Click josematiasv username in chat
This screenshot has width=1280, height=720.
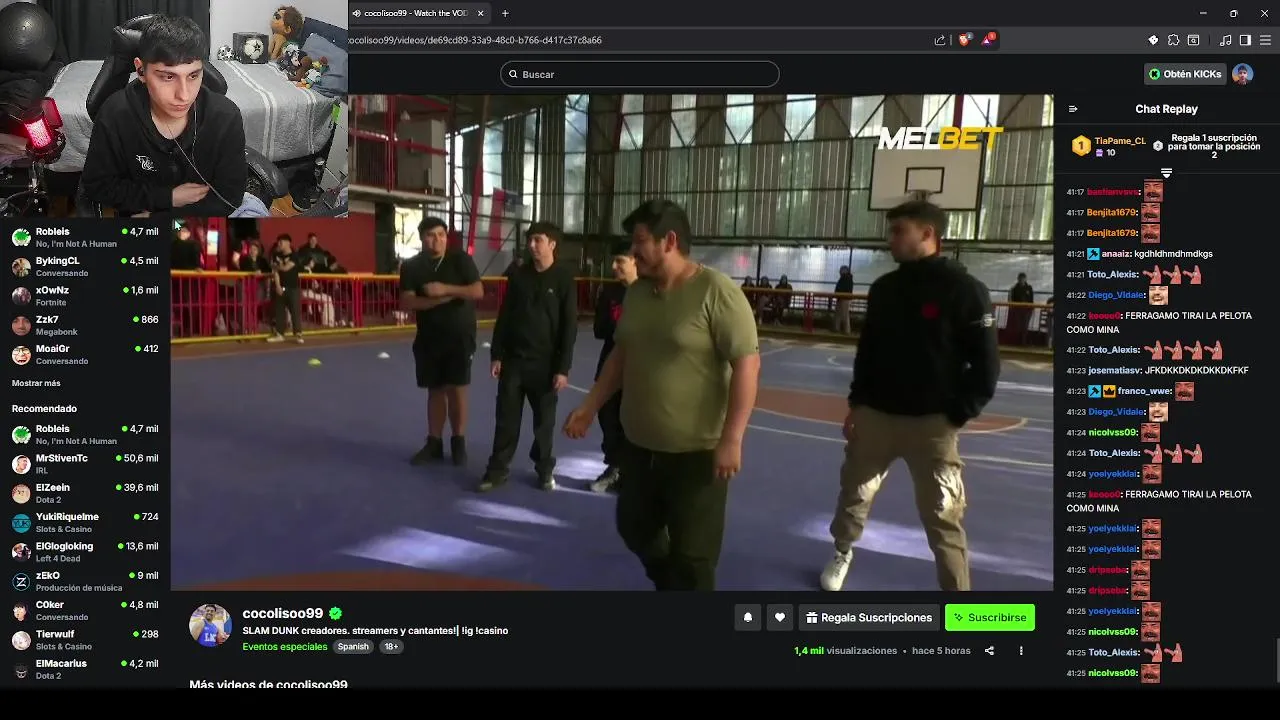click(1114, 371)
